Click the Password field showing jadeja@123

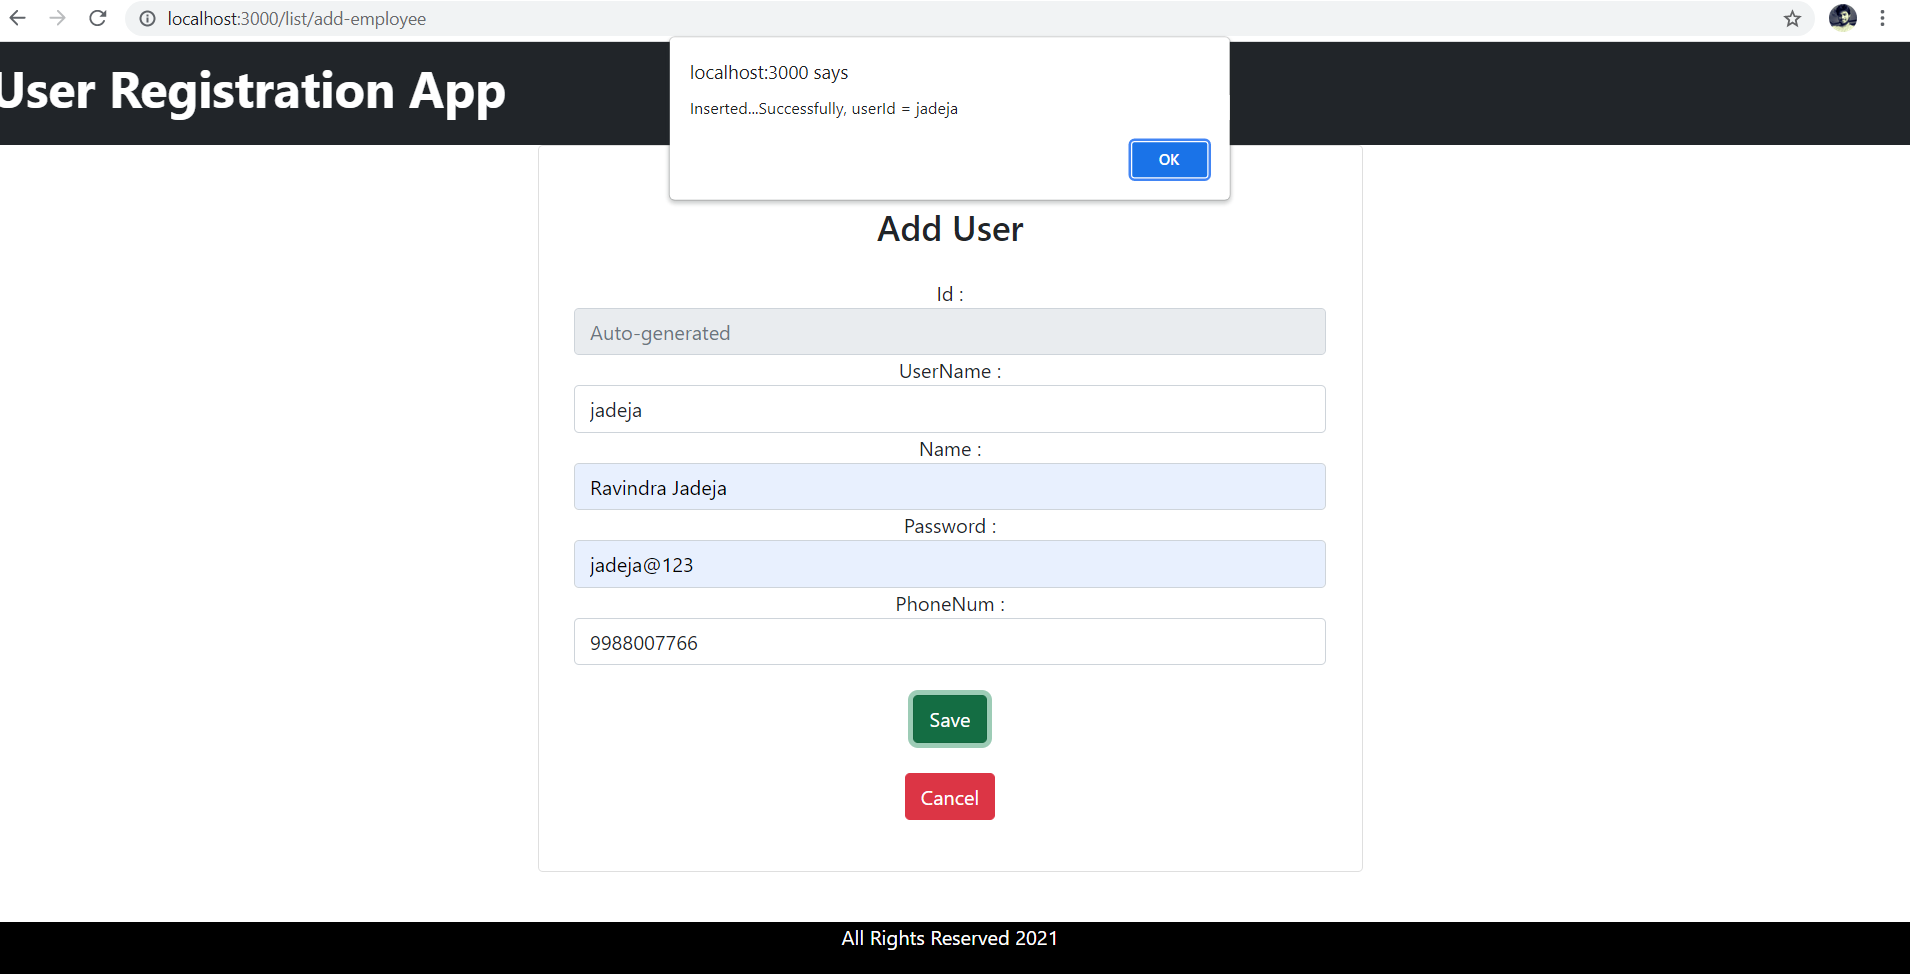pyautogui.click(x=950, y=564)
